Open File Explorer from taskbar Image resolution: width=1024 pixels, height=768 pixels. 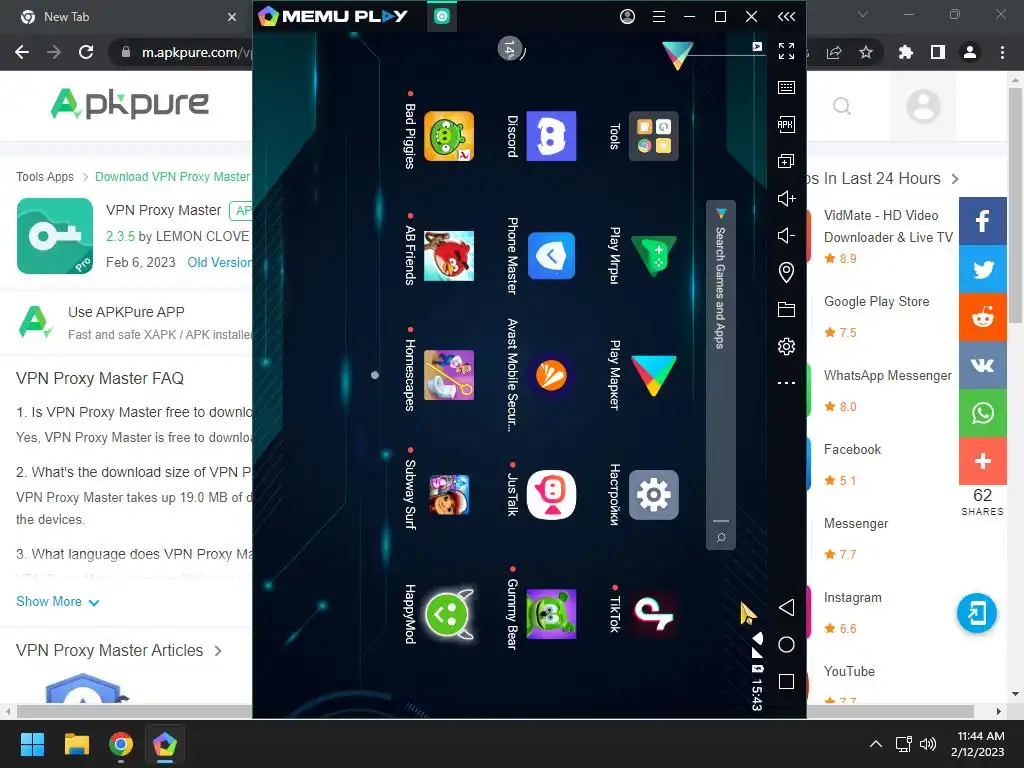[x=76, y=744]
